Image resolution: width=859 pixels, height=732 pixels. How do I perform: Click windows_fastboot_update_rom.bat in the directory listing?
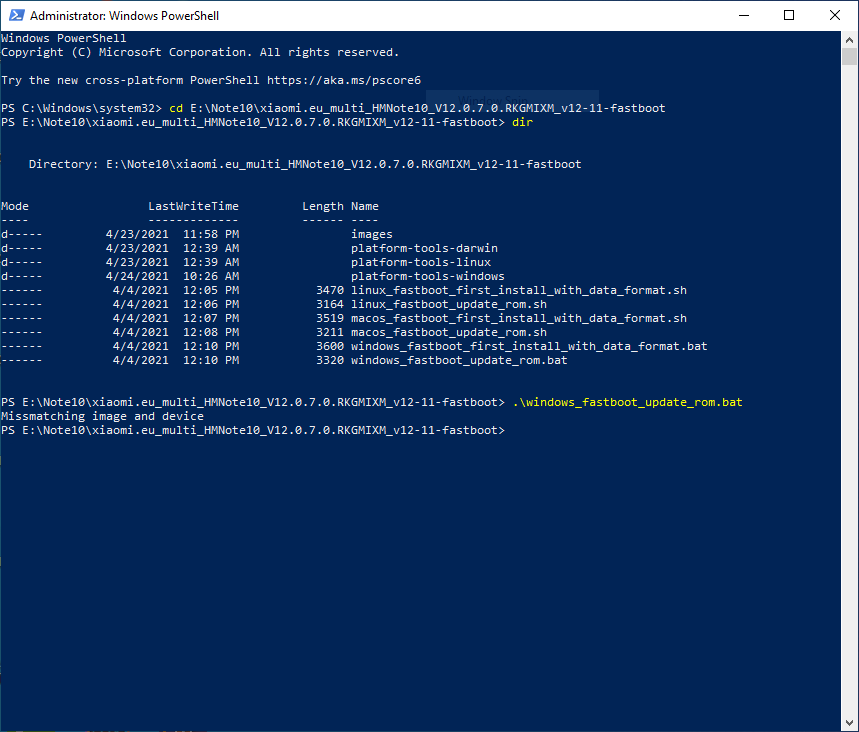point(459,360)
